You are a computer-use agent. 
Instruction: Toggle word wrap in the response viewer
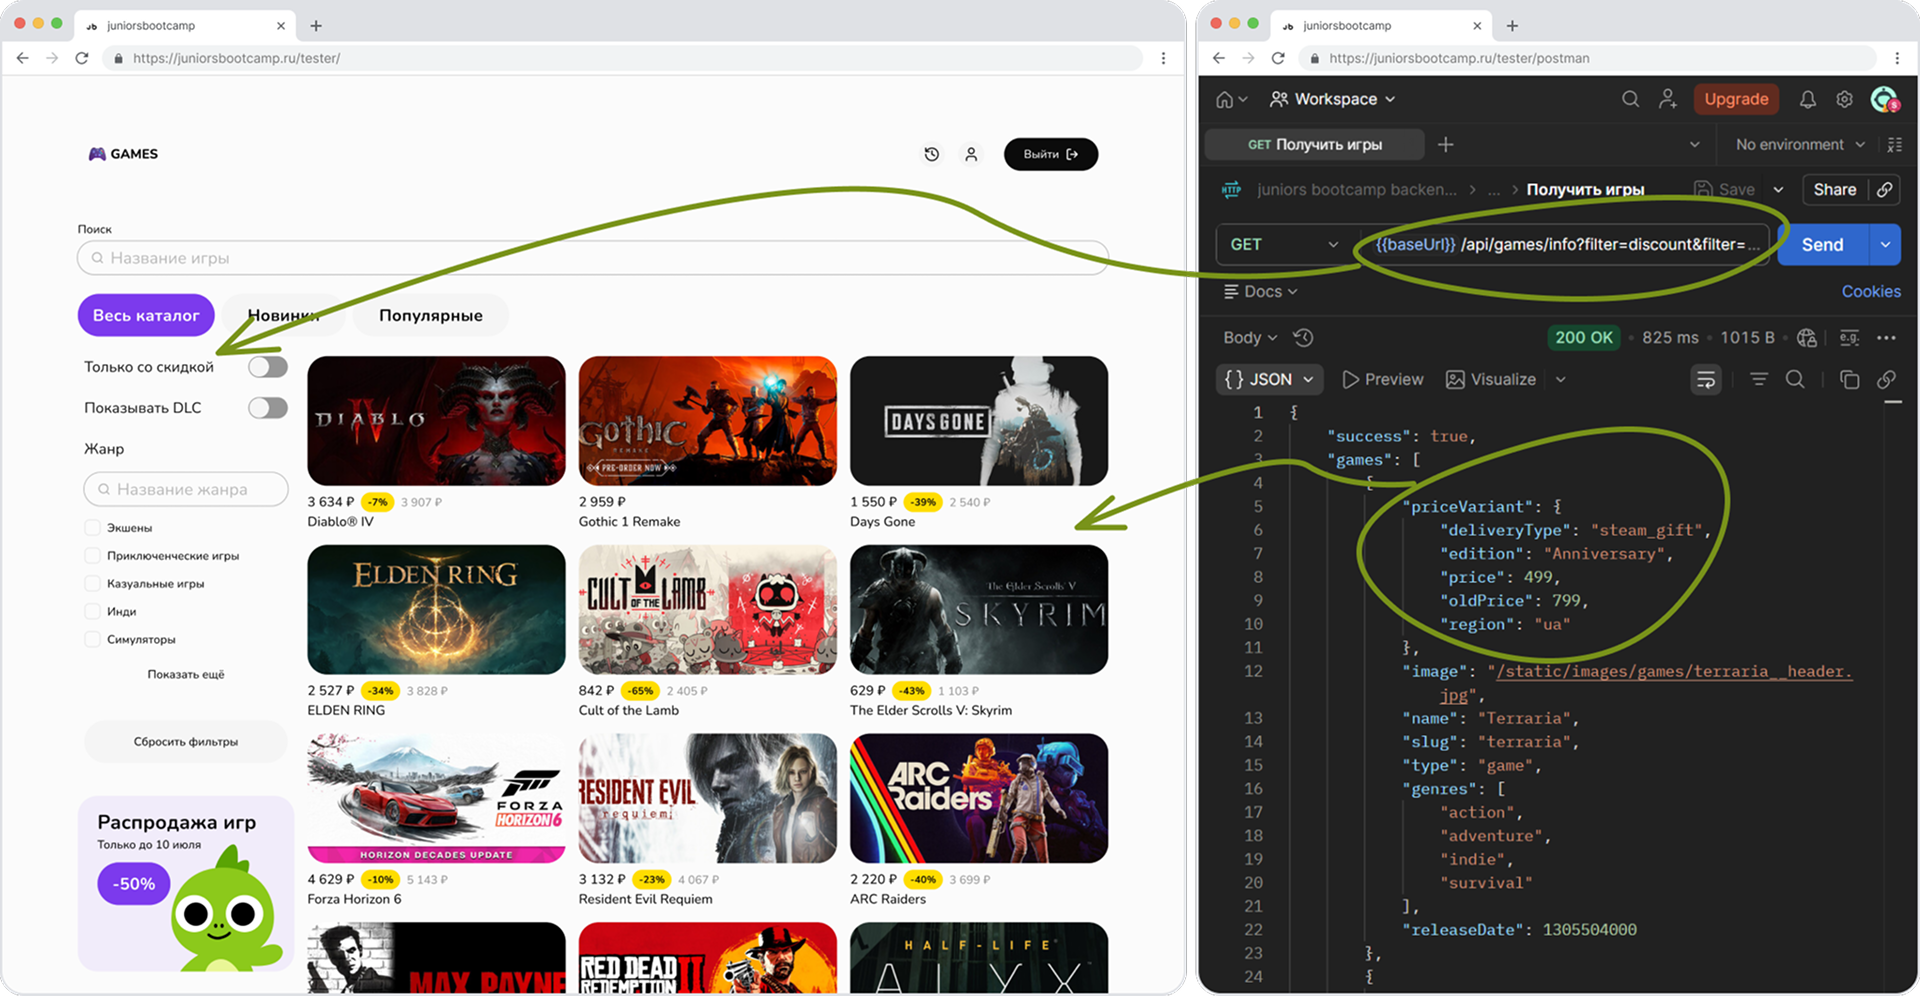tap(1706, 379)
